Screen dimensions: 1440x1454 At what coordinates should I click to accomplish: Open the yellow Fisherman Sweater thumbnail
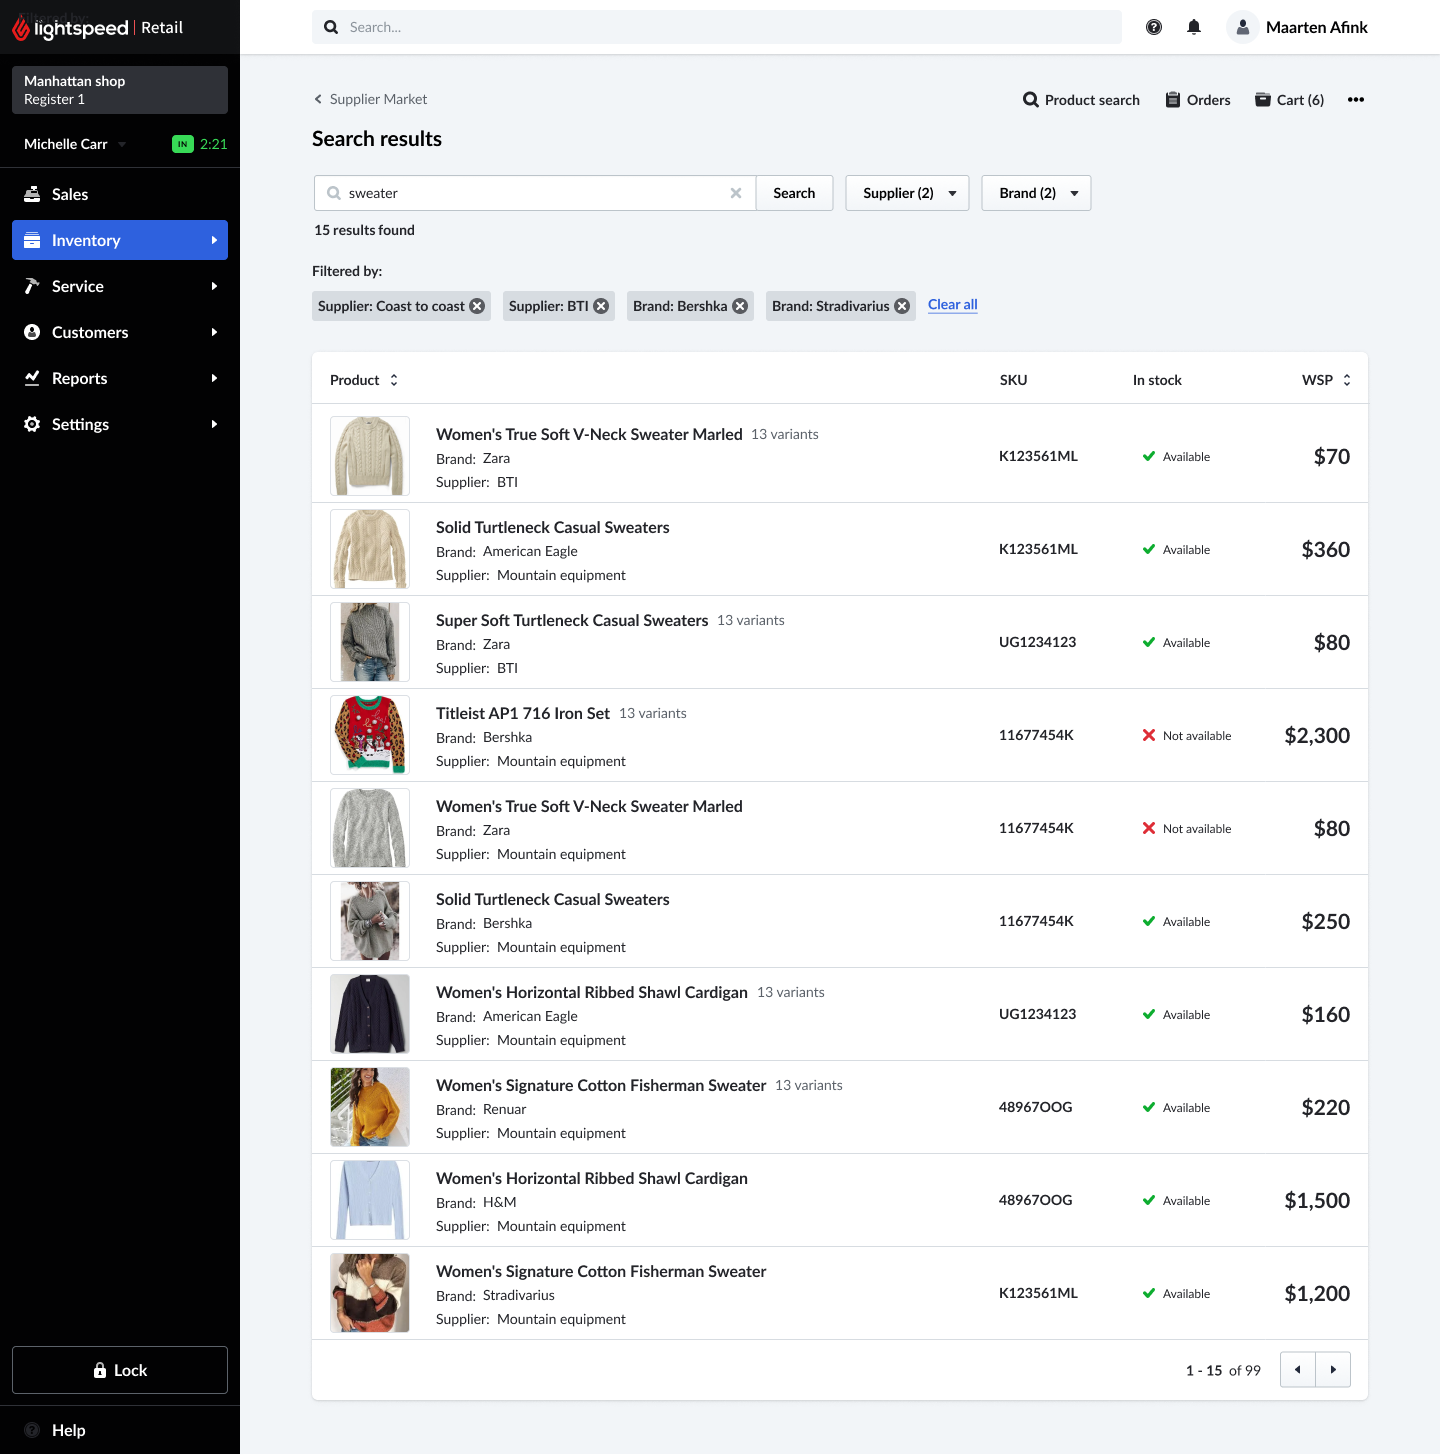pos(370,1107)
